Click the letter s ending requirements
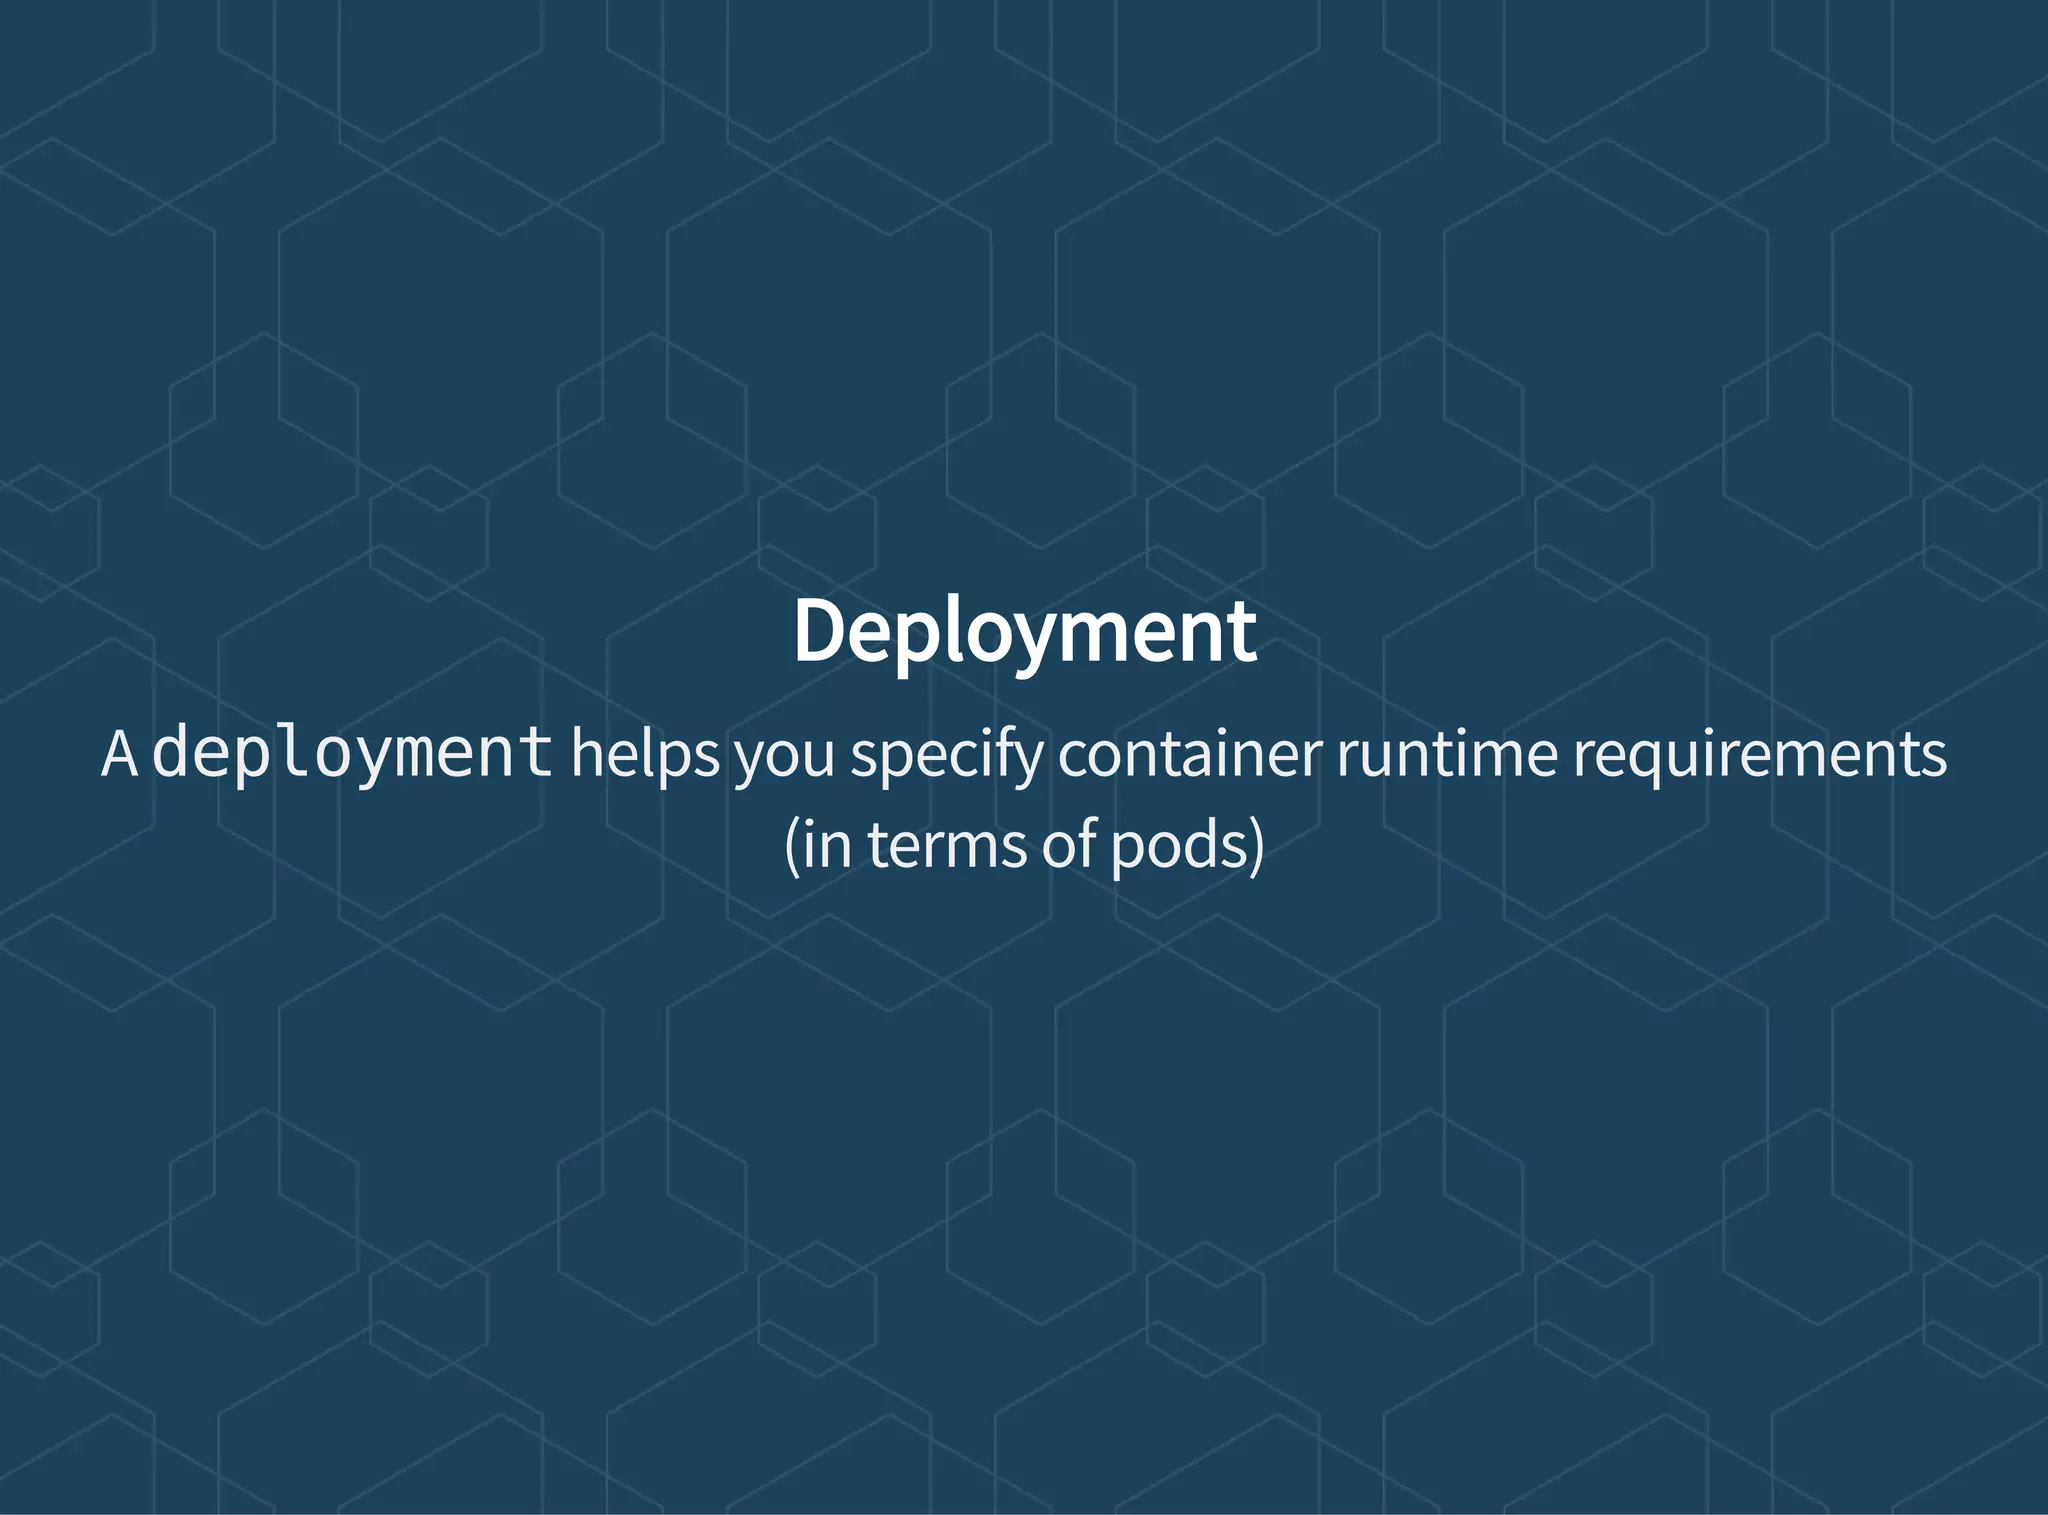 click(x=1933, y=758)
